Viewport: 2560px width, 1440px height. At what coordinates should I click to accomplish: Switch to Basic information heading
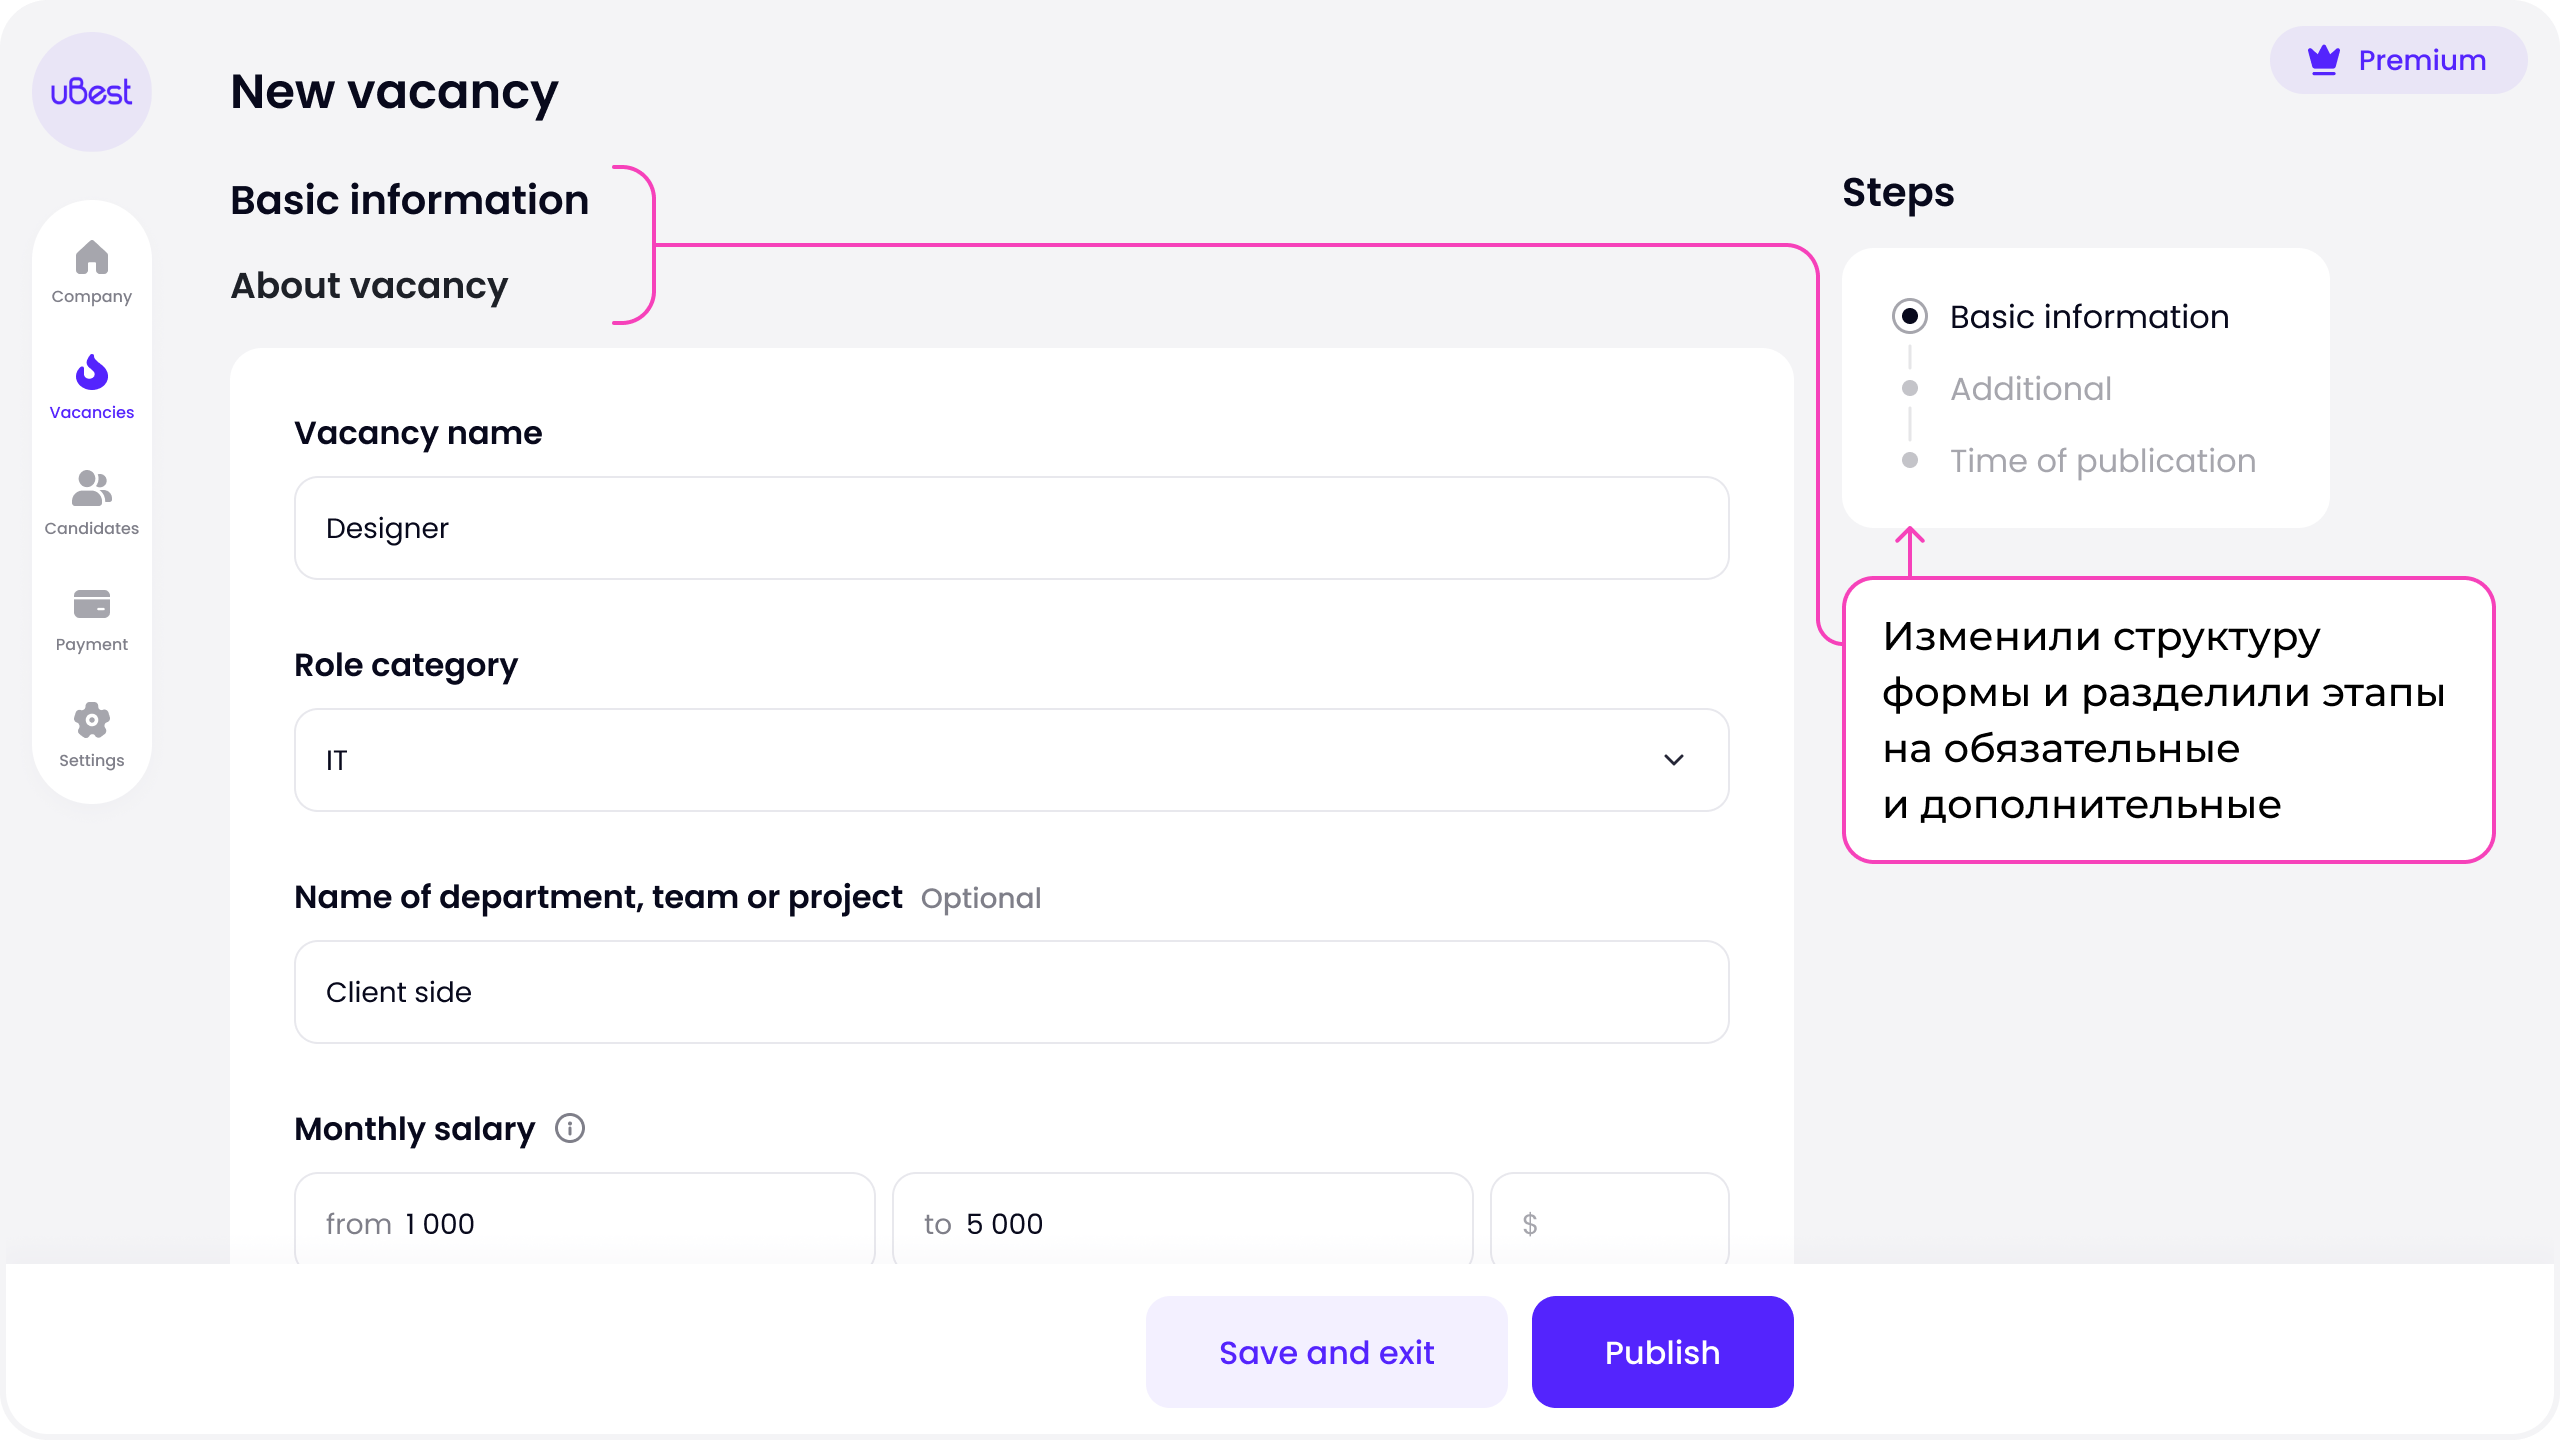pyautogui.click(x=409, y=200)
